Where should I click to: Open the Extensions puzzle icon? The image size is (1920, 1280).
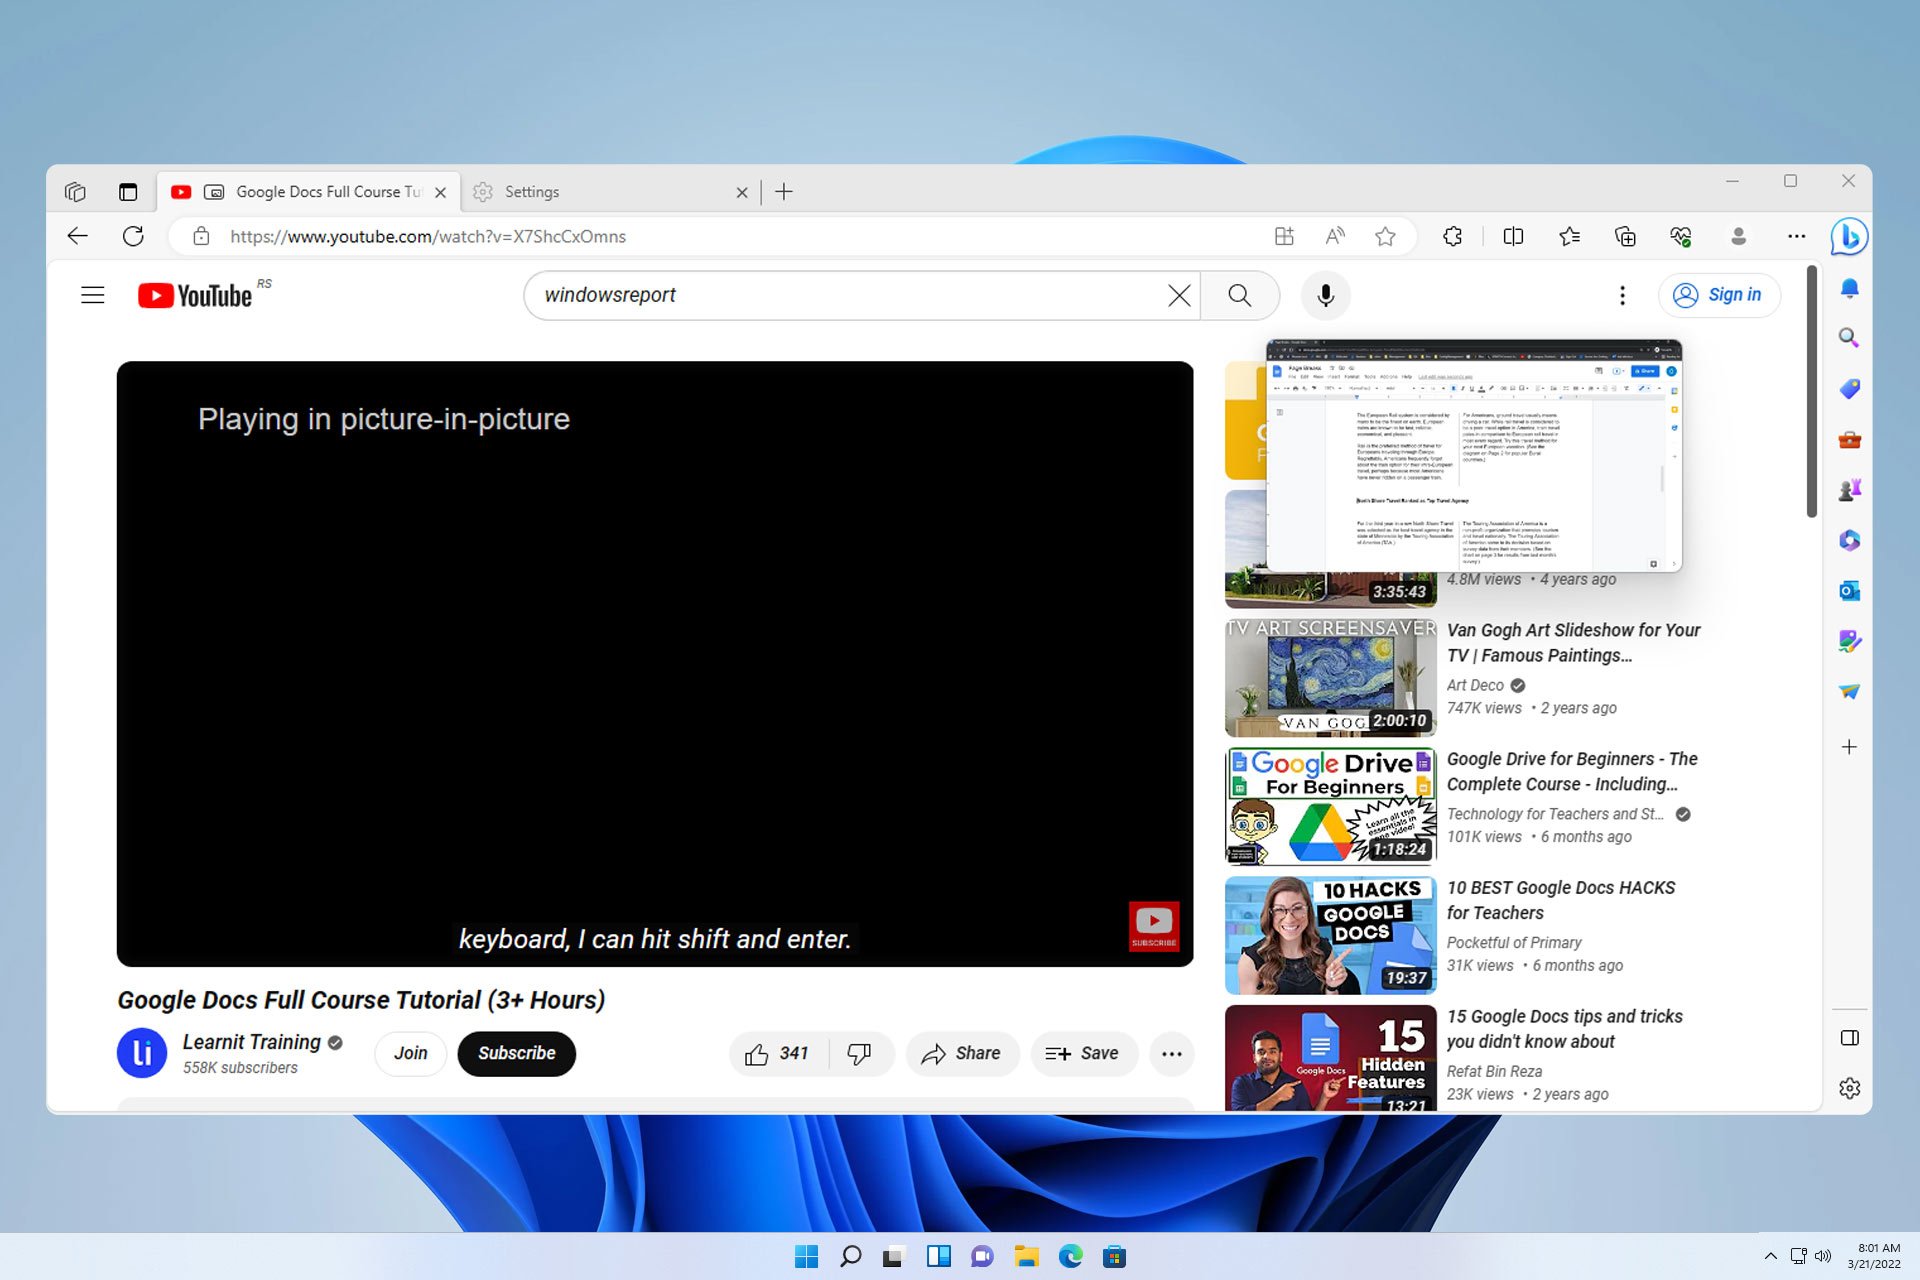pyautogui.click(x=1453, y=237)
